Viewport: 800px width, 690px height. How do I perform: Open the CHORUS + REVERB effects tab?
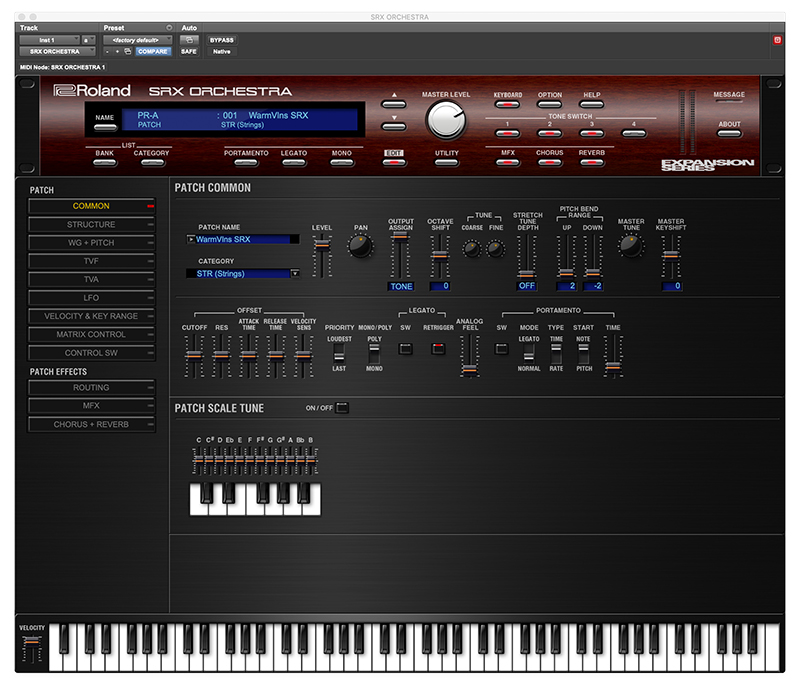[91, 425]
